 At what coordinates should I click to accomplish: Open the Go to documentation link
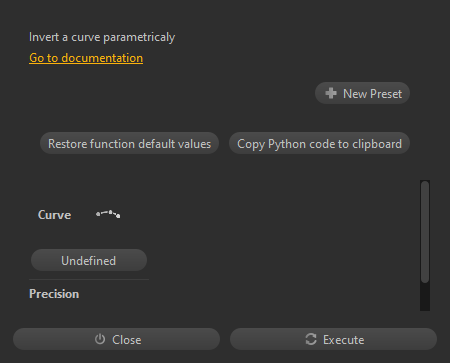(x=86, y=58)
